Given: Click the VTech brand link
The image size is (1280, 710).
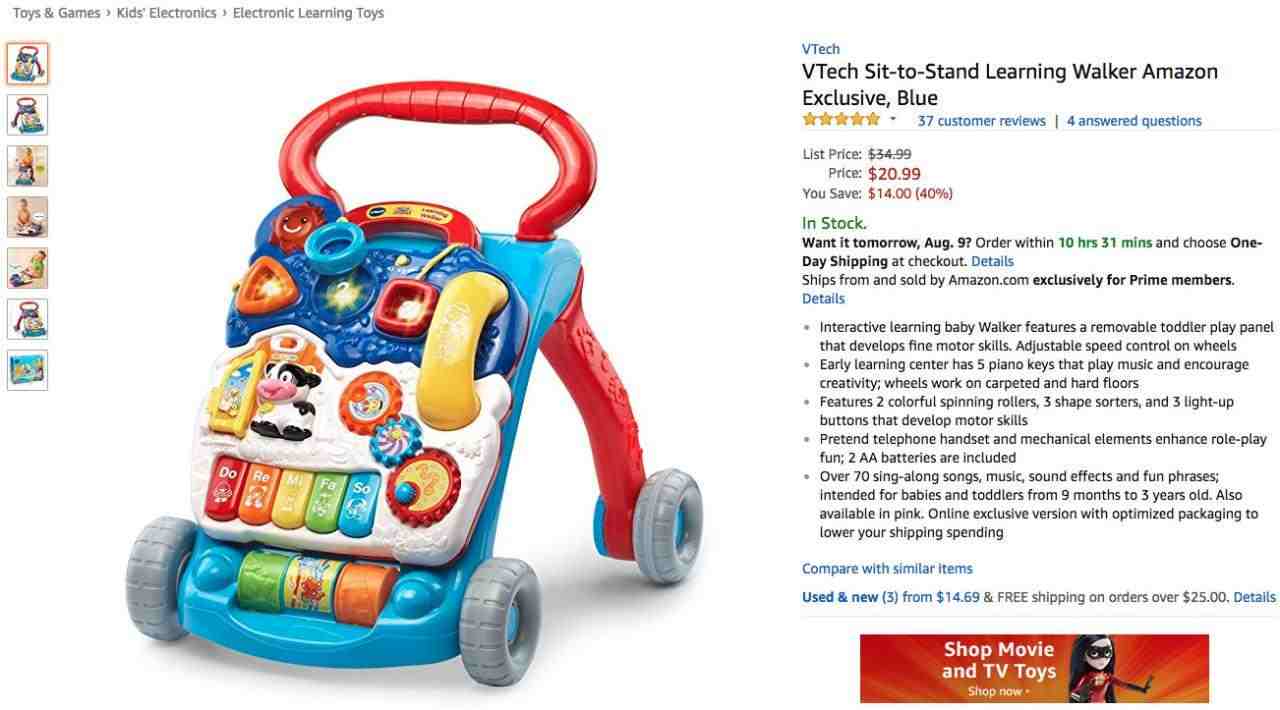Looking at the screenshot, I should click(x=821, y=49).
